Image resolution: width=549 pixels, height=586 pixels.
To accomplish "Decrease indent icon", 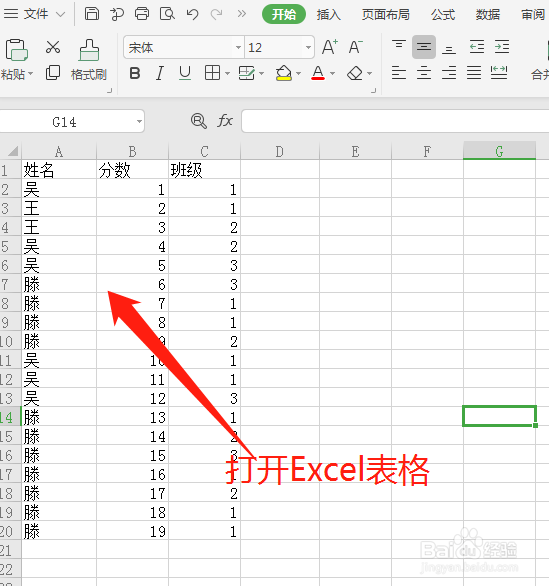I will tap(477, 47).
